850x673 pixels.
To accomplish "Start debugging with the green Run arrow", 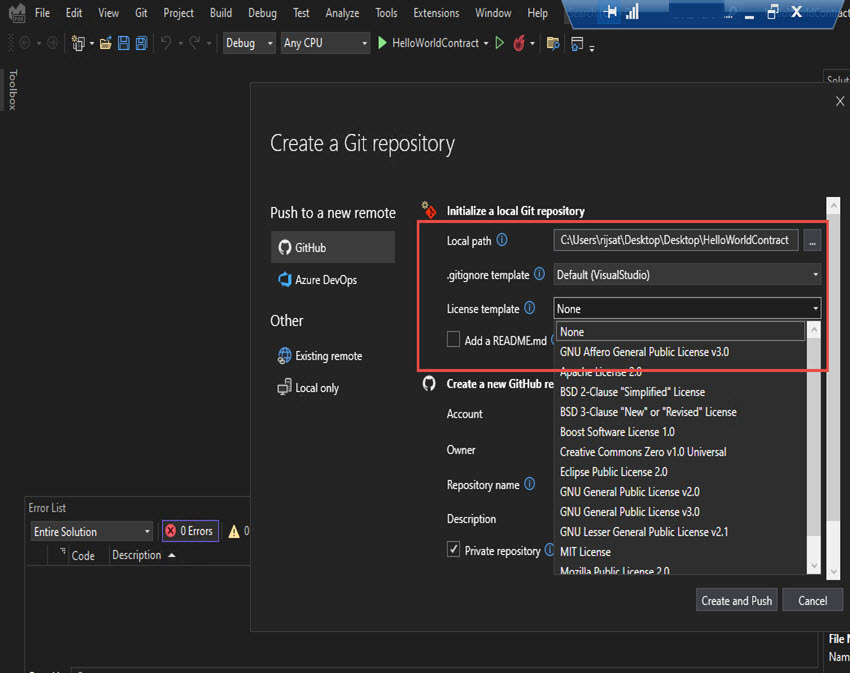I will click(381, 44).
